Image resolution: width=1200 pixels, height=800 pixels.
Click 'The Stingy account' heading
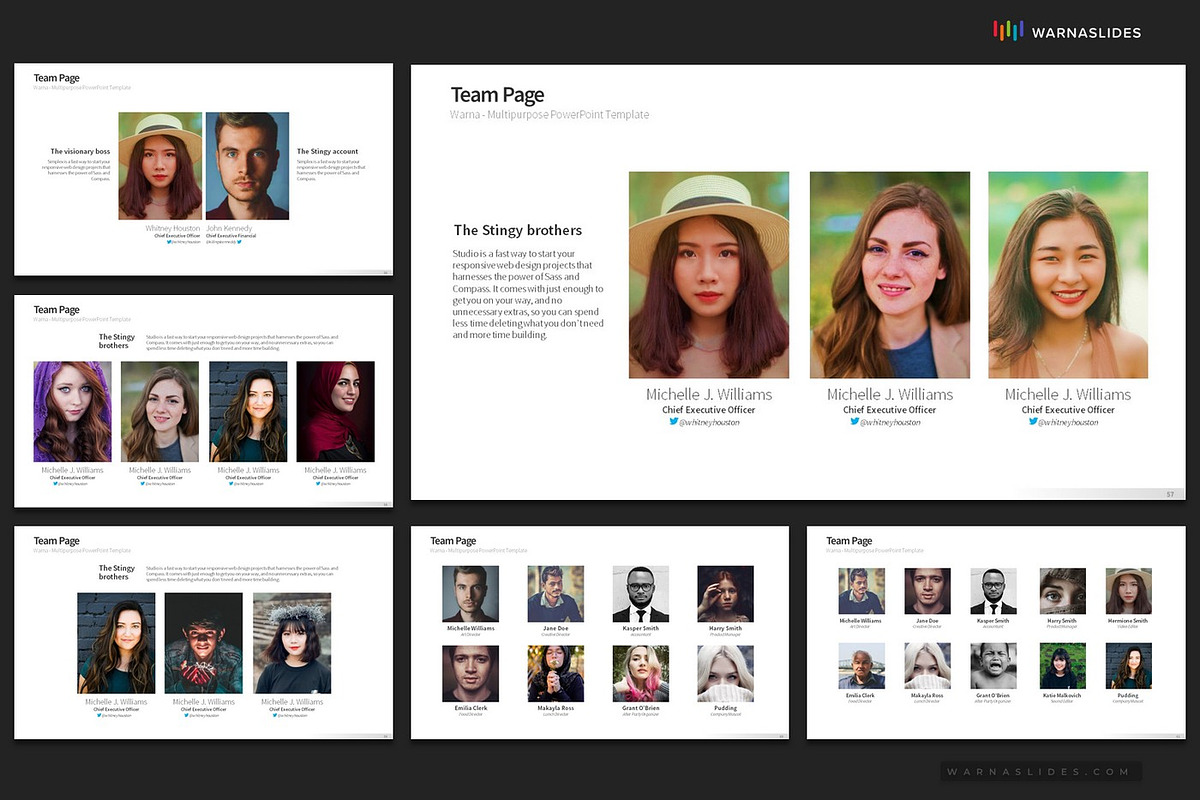(x=327, y=151)
